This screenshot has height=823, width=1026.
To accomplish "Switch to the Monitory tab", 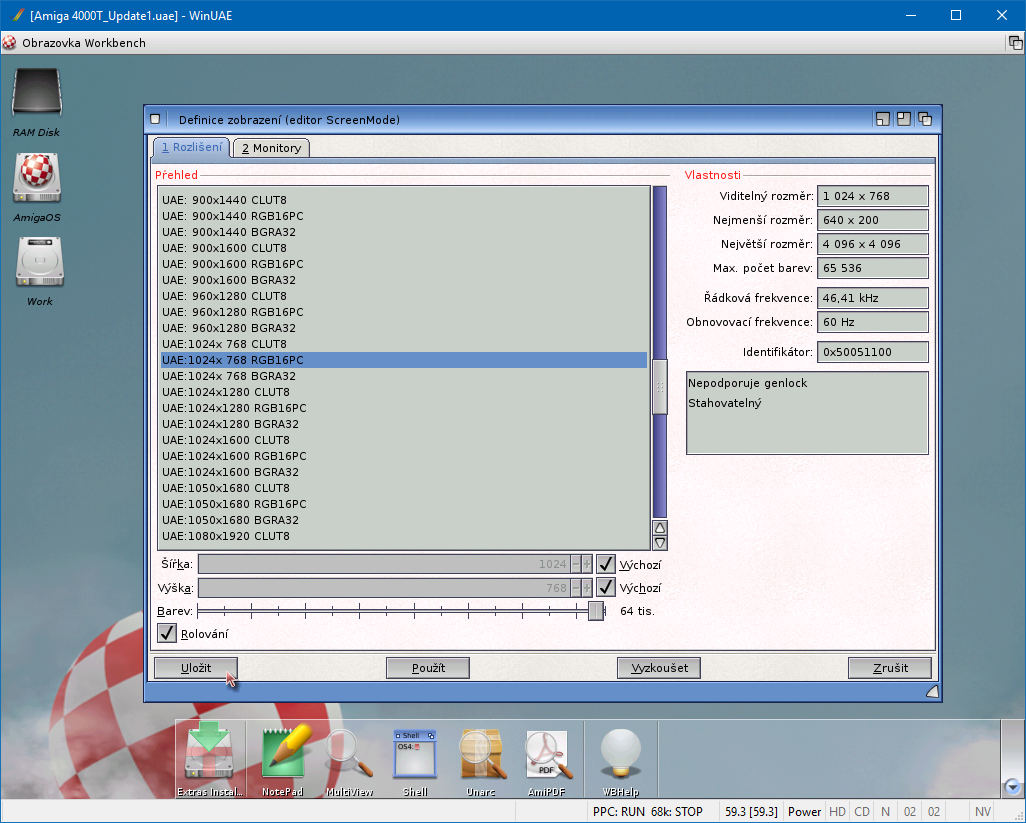I will coord(271,148).
